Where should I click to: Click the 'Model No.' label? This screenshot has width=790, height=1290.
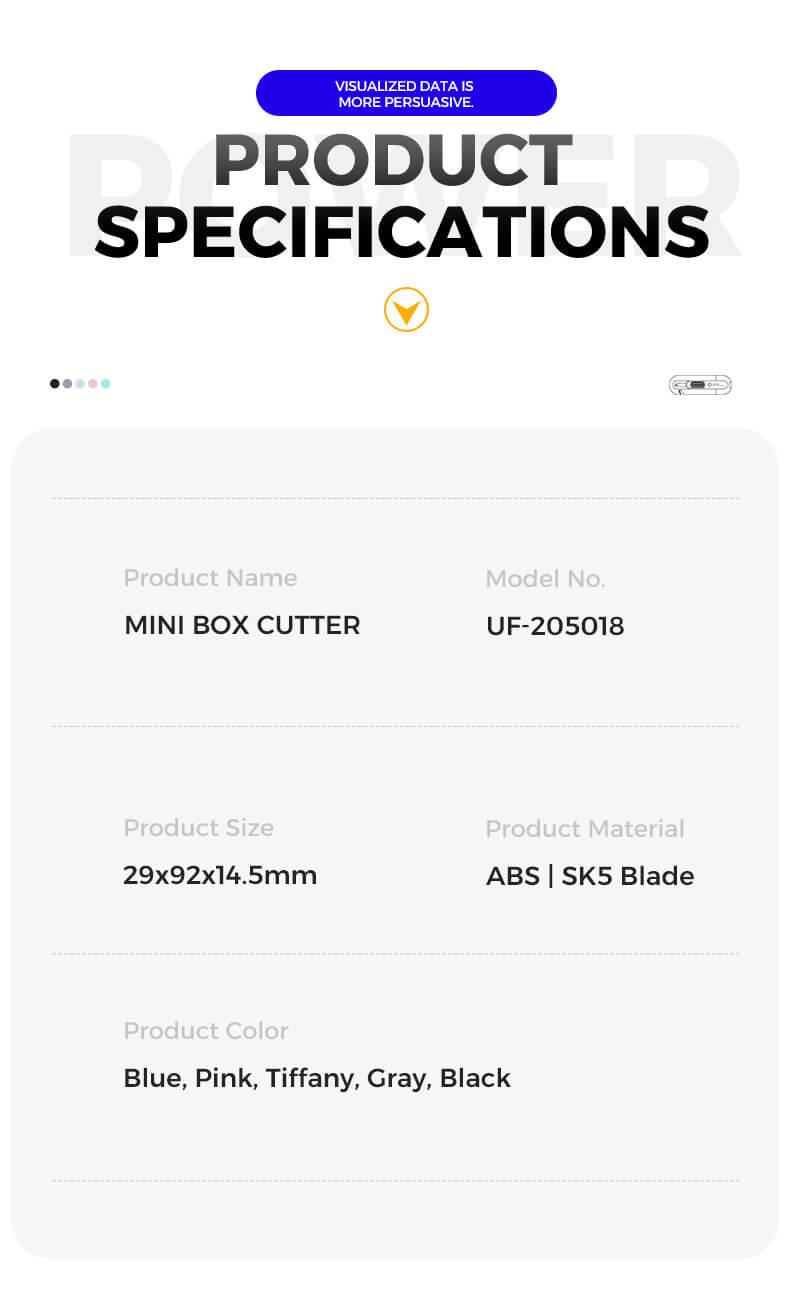coord(545,579)
